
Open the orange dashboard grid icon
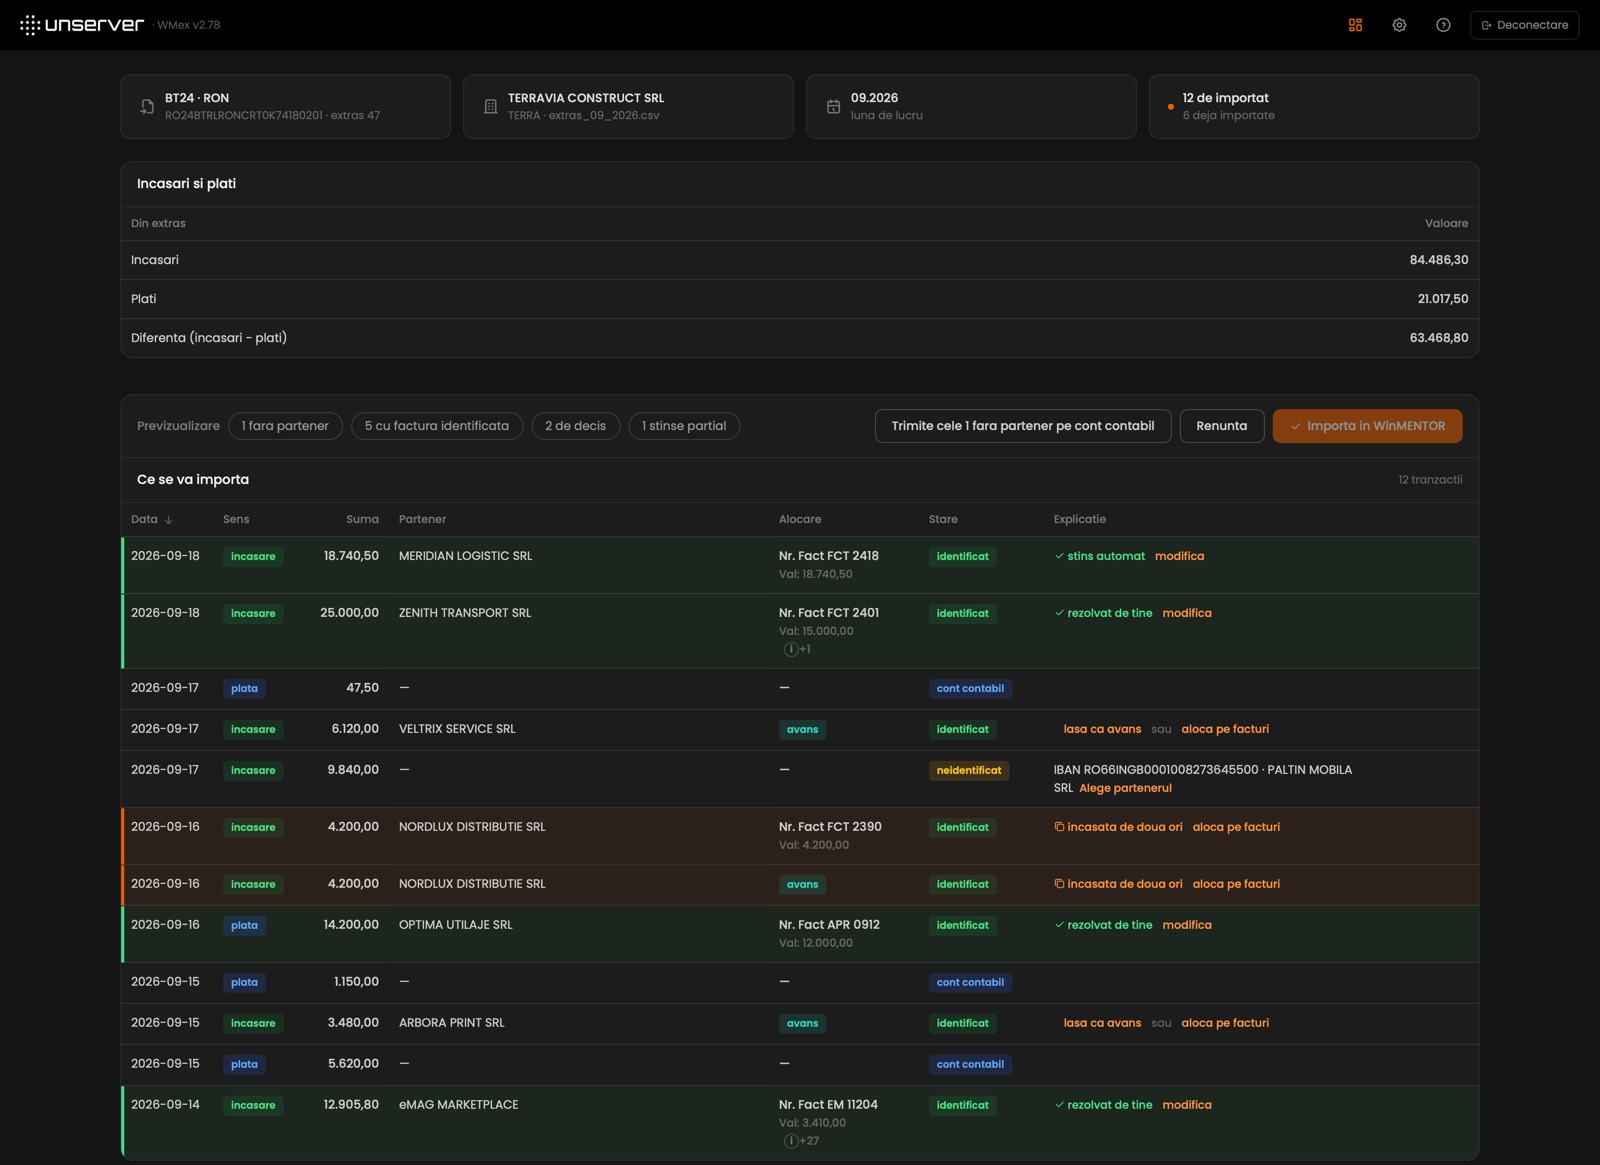coord(1355,25)
